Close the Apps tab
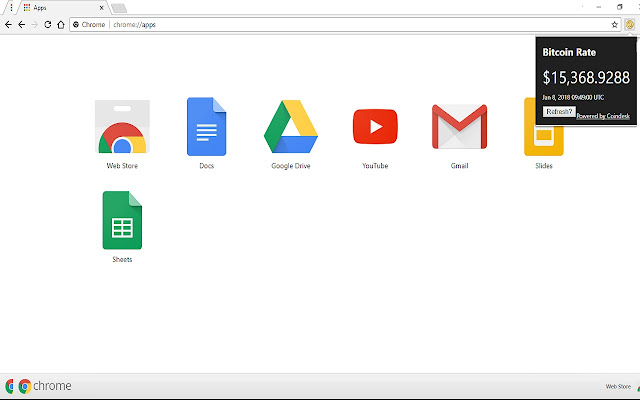Screen dimensions: 640x400 [102, 7]
